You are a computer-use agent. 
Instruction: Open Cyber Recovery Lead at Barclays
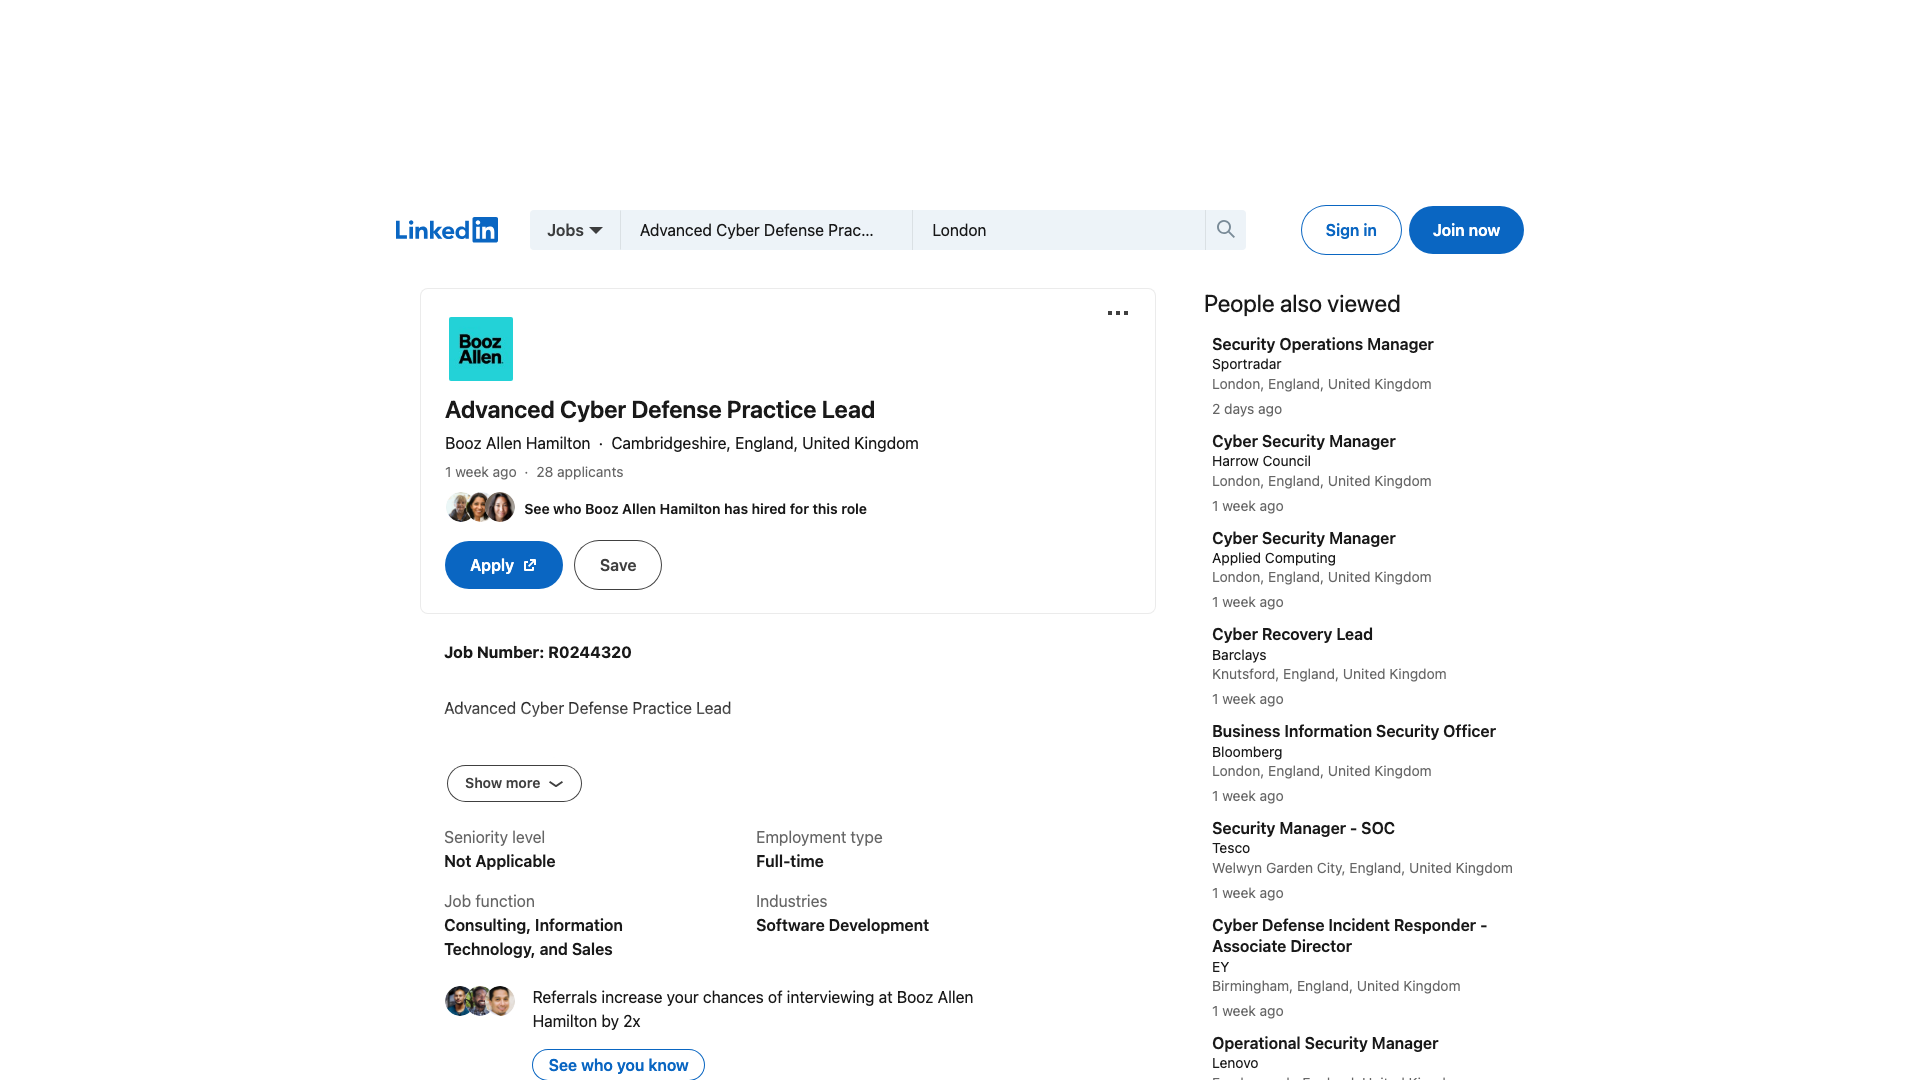tap(1292, 634)
